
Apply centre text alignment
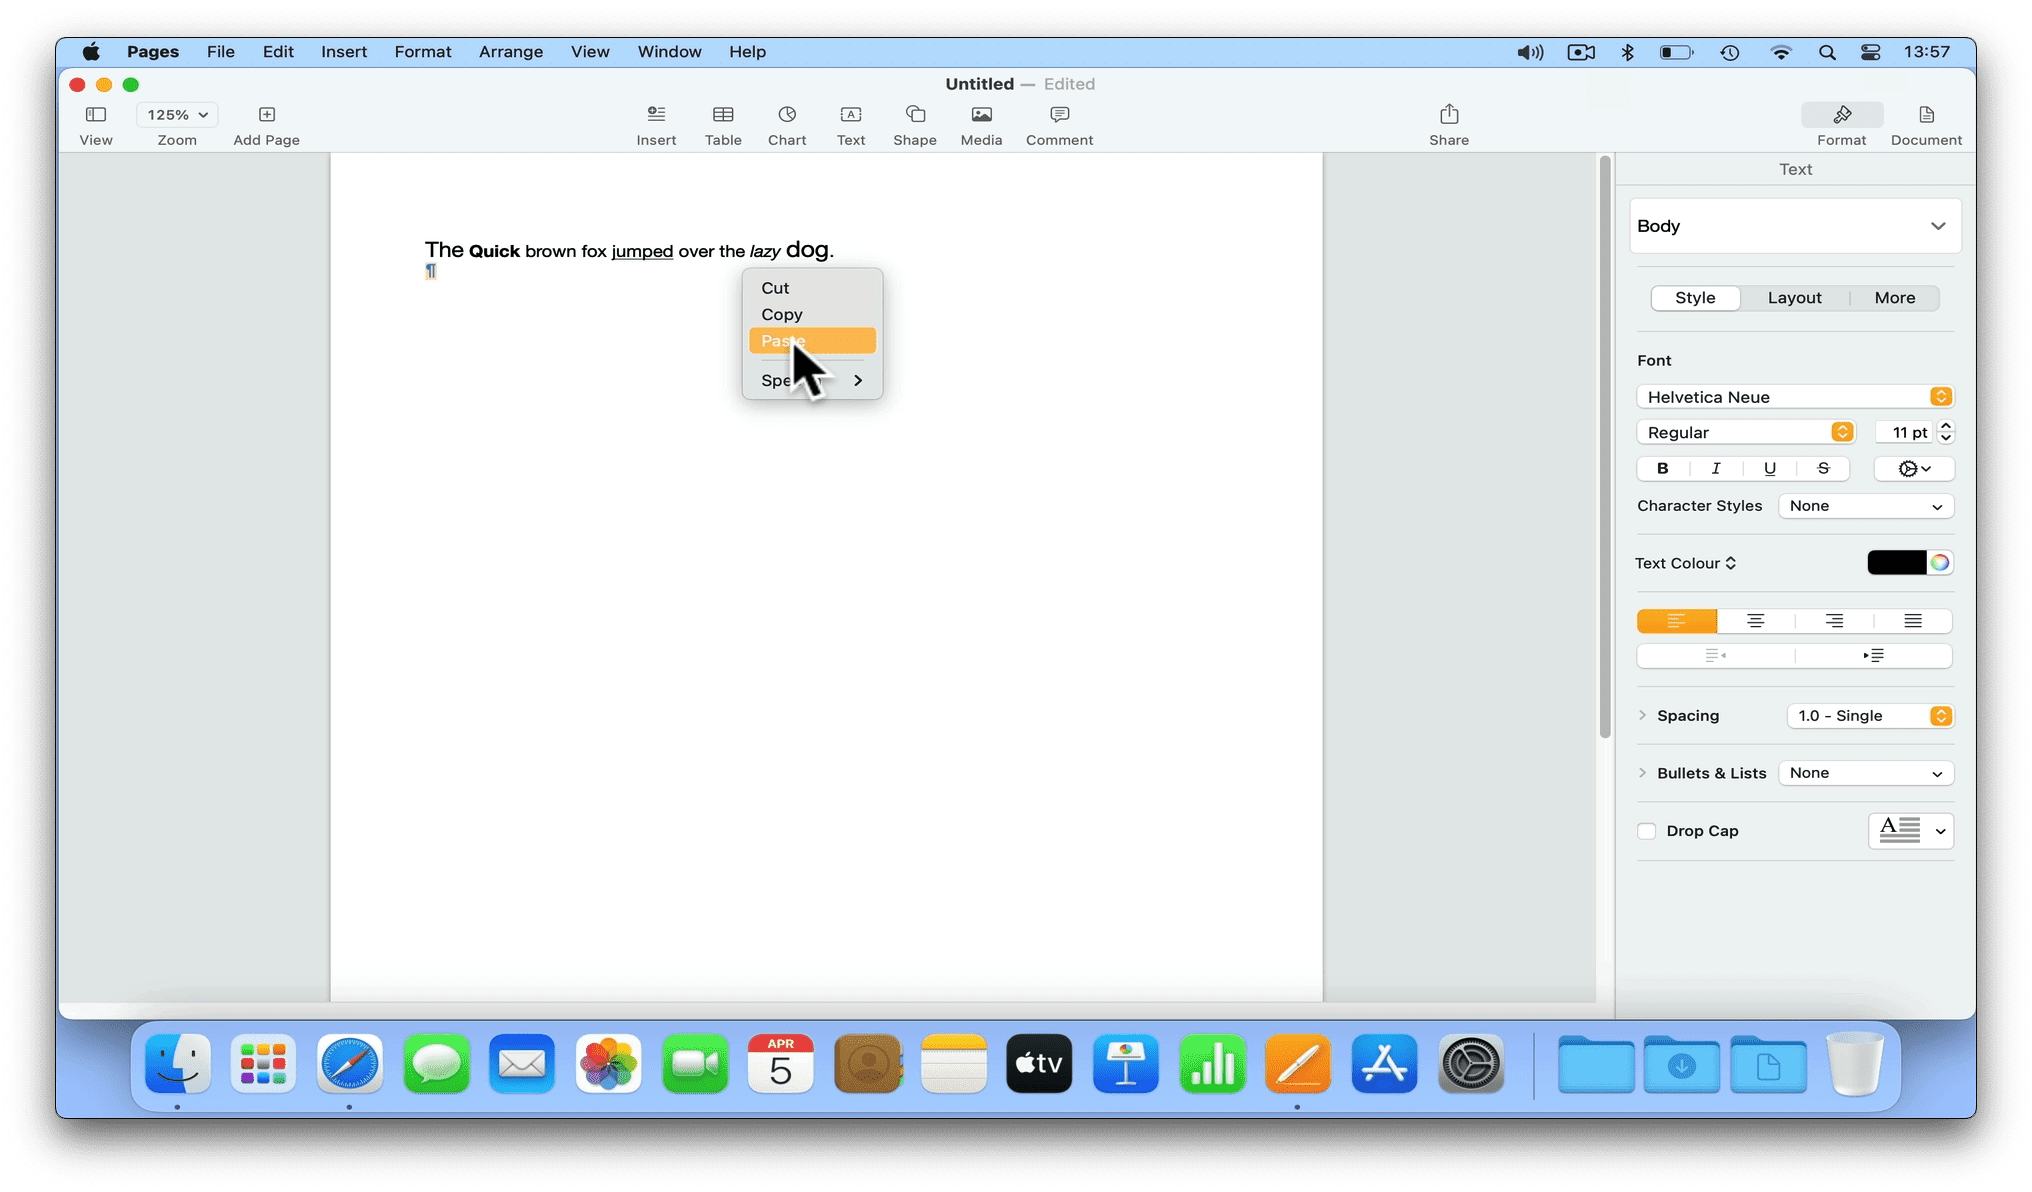click(1755, 620)
